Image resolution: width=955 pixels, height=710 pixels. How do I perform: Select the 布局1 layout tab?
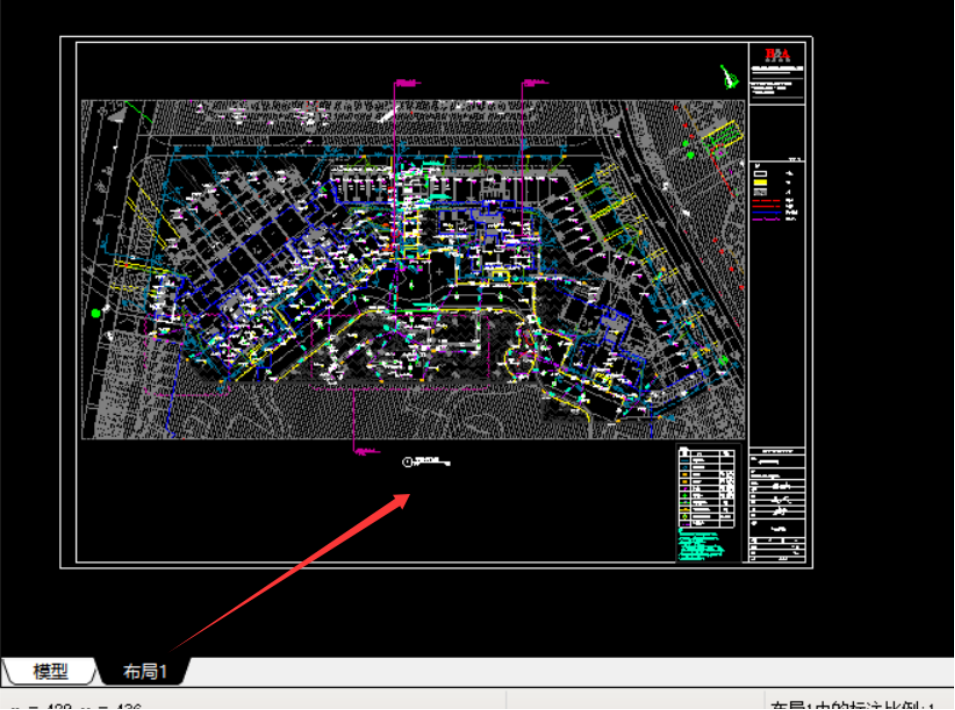click(x=144, y=671)
